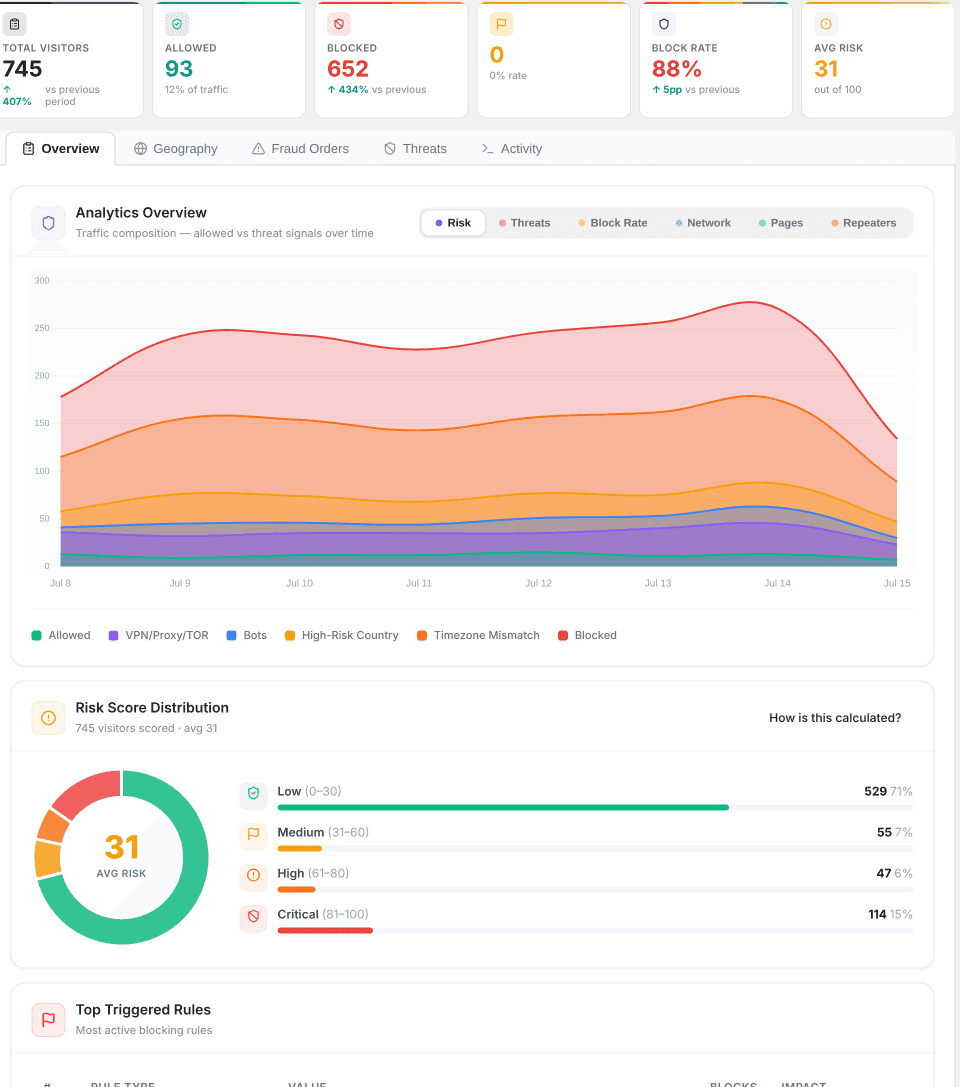
Task: Click the Block Rate 88% value
Action: (677, 69)
